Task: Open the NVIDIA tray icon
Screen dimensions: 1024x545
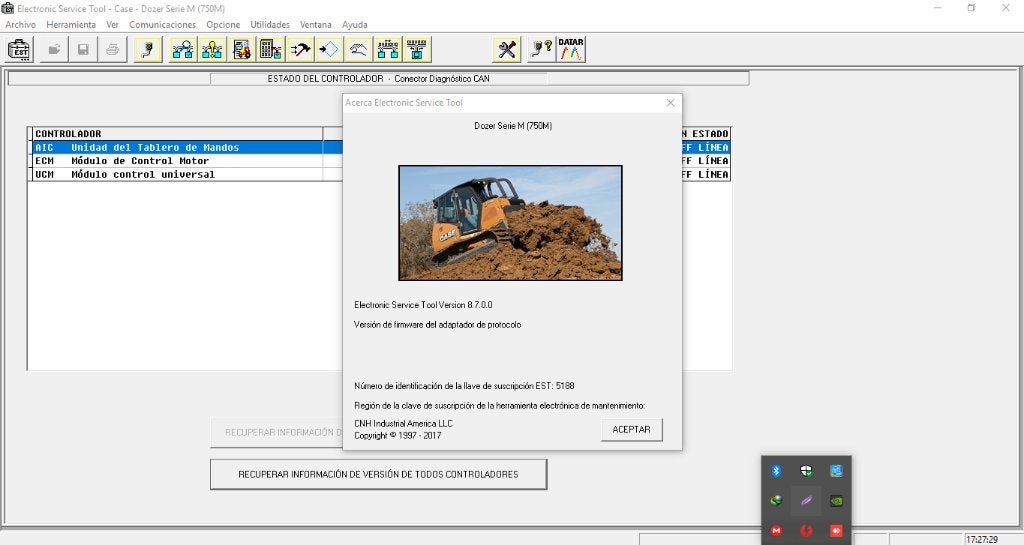Action: coord(836,501)
